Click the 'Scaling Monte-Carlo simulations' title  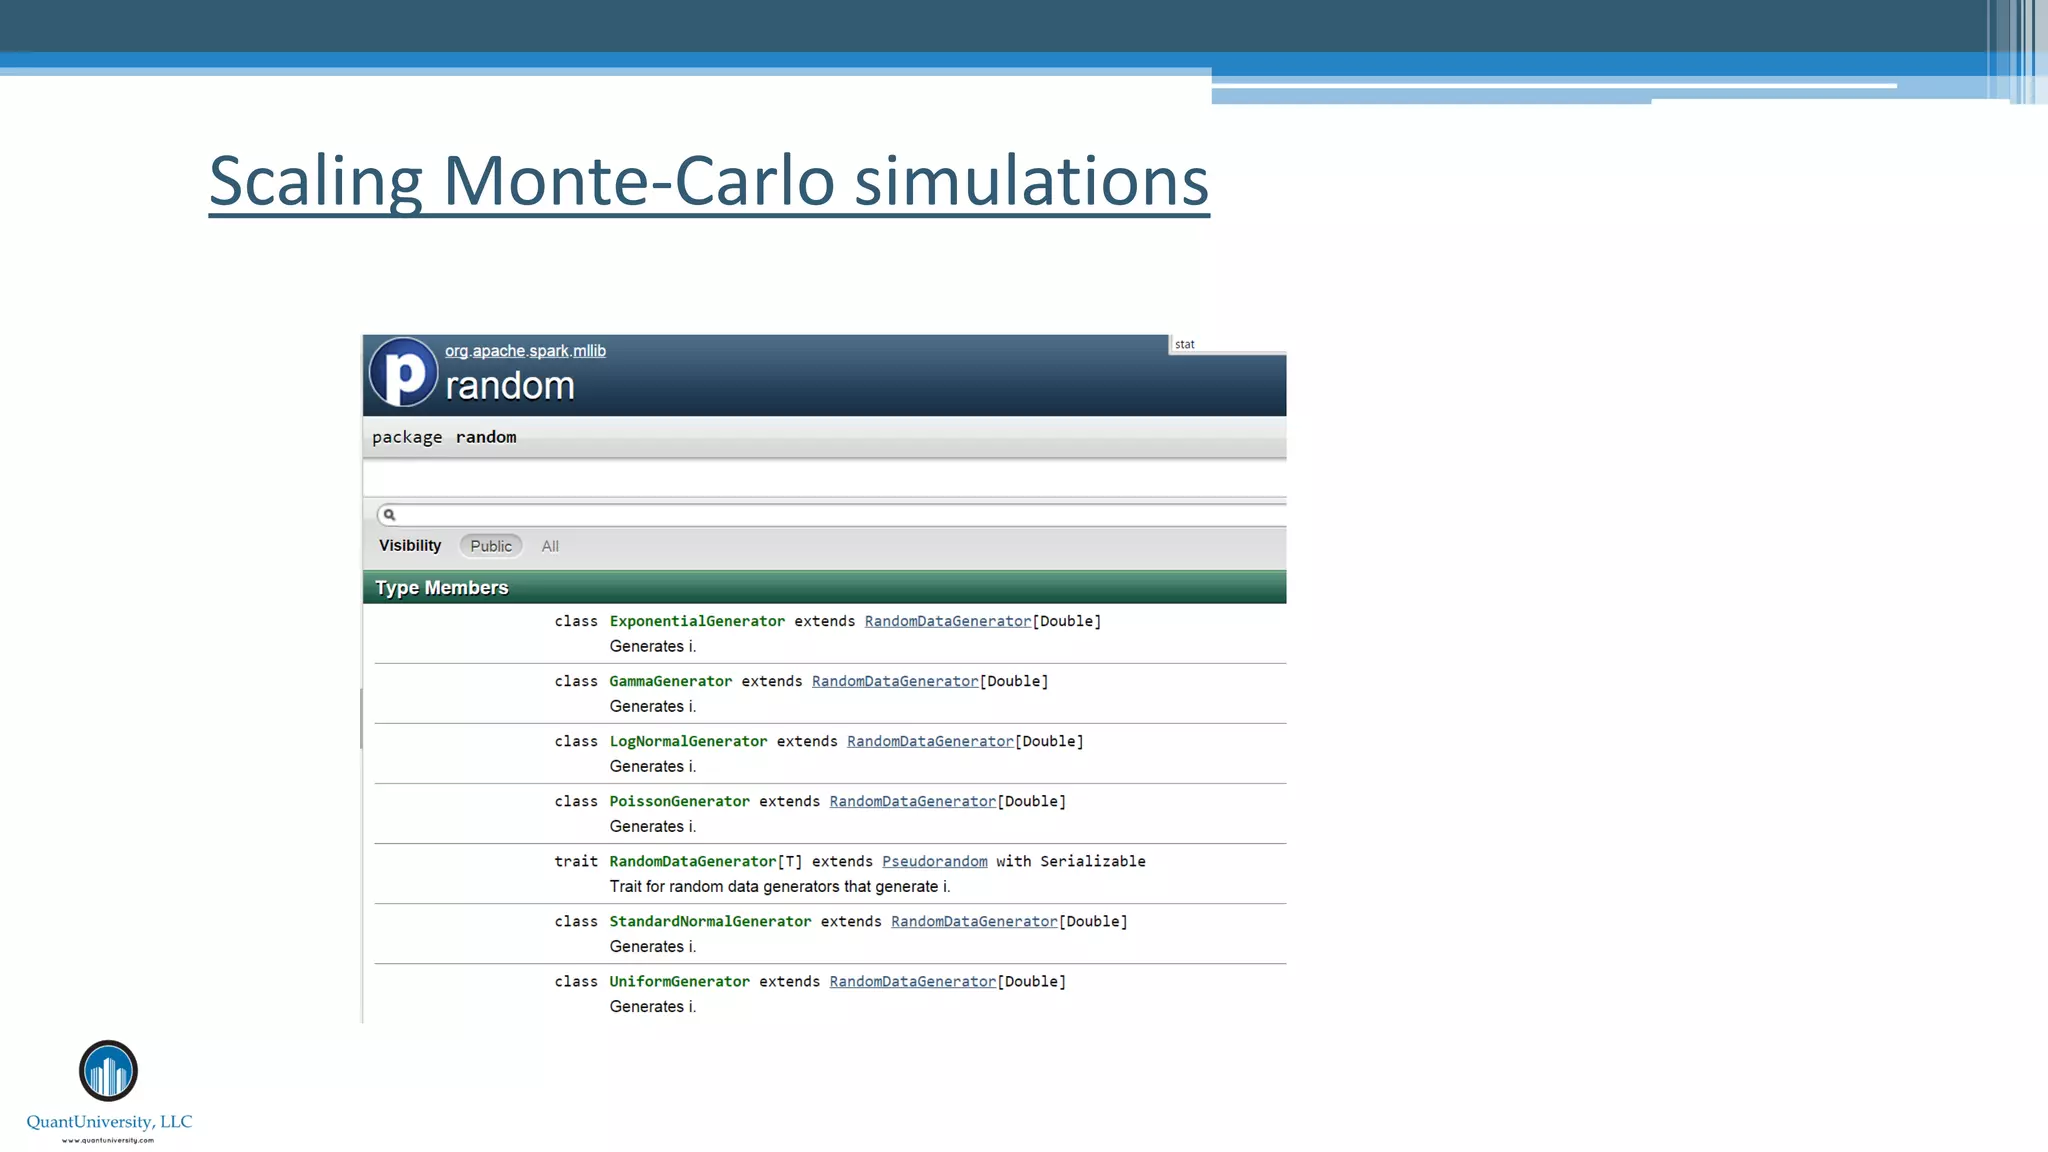709,181
